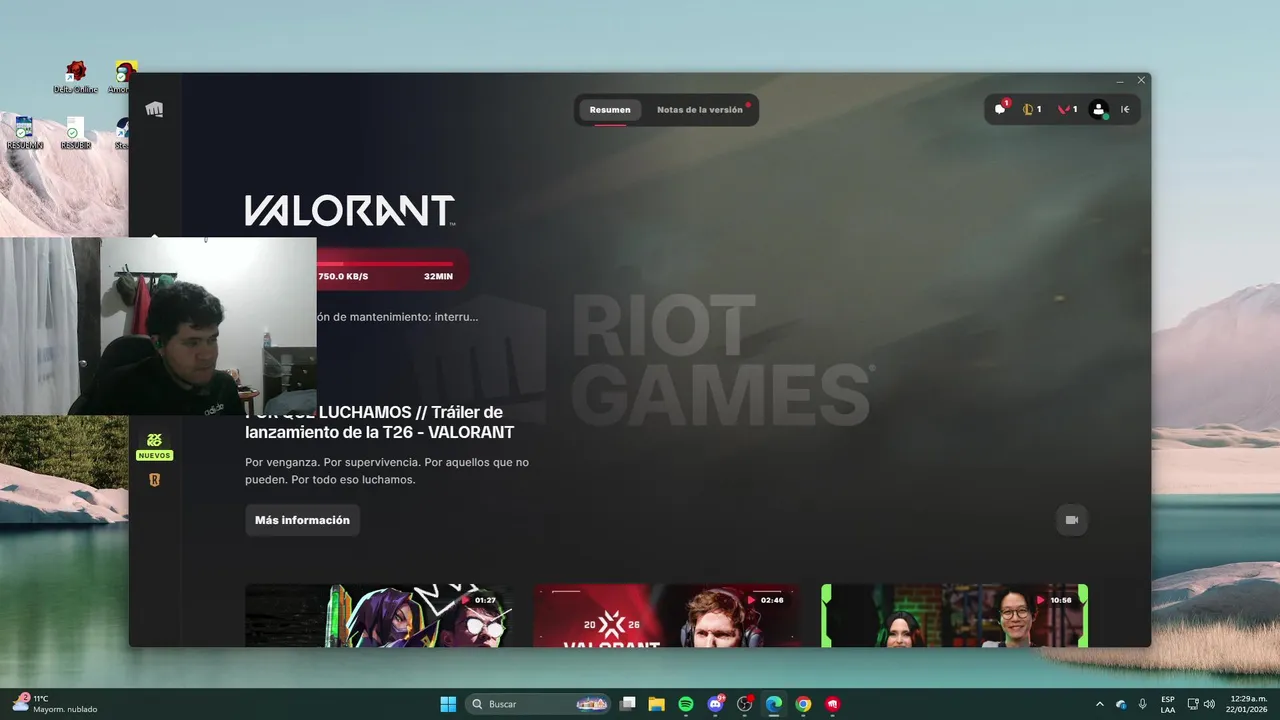Image resolution: width=1280 pixels, height=720 pixels.
Task: Click the NUEVOS badge in sidebar
Action: (x=154, y=455)
